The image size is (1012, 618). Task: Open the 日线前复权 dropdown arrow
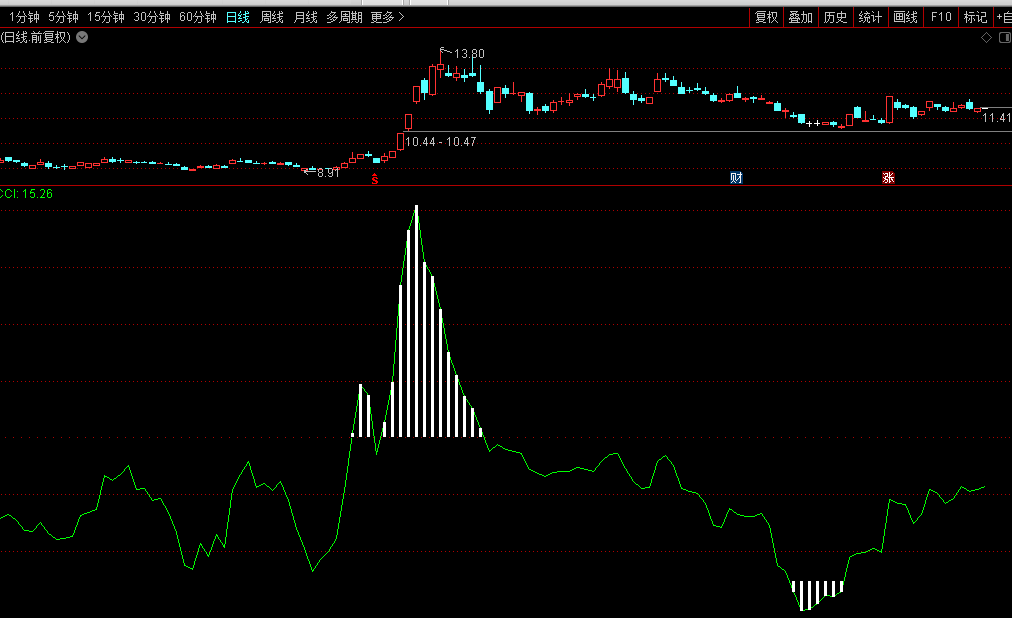82,38
